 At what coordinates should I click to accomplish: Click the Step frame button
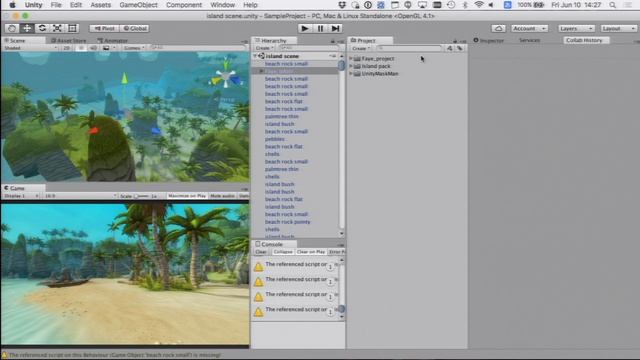tap(336, 28)
